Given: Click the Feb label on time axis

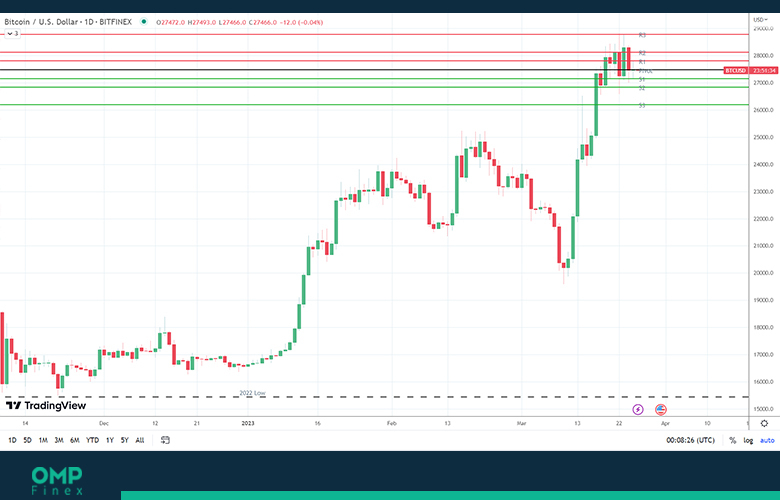Looking at the screenshot, I should click(x=391, y=423).
